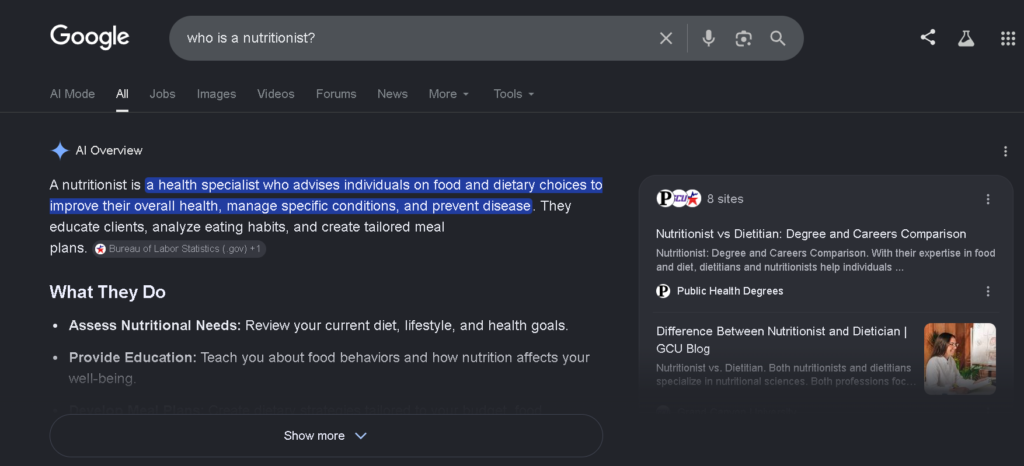Open AI Overview three-dot options menu
The image size is (1024, 466).
click(1005, 151)
